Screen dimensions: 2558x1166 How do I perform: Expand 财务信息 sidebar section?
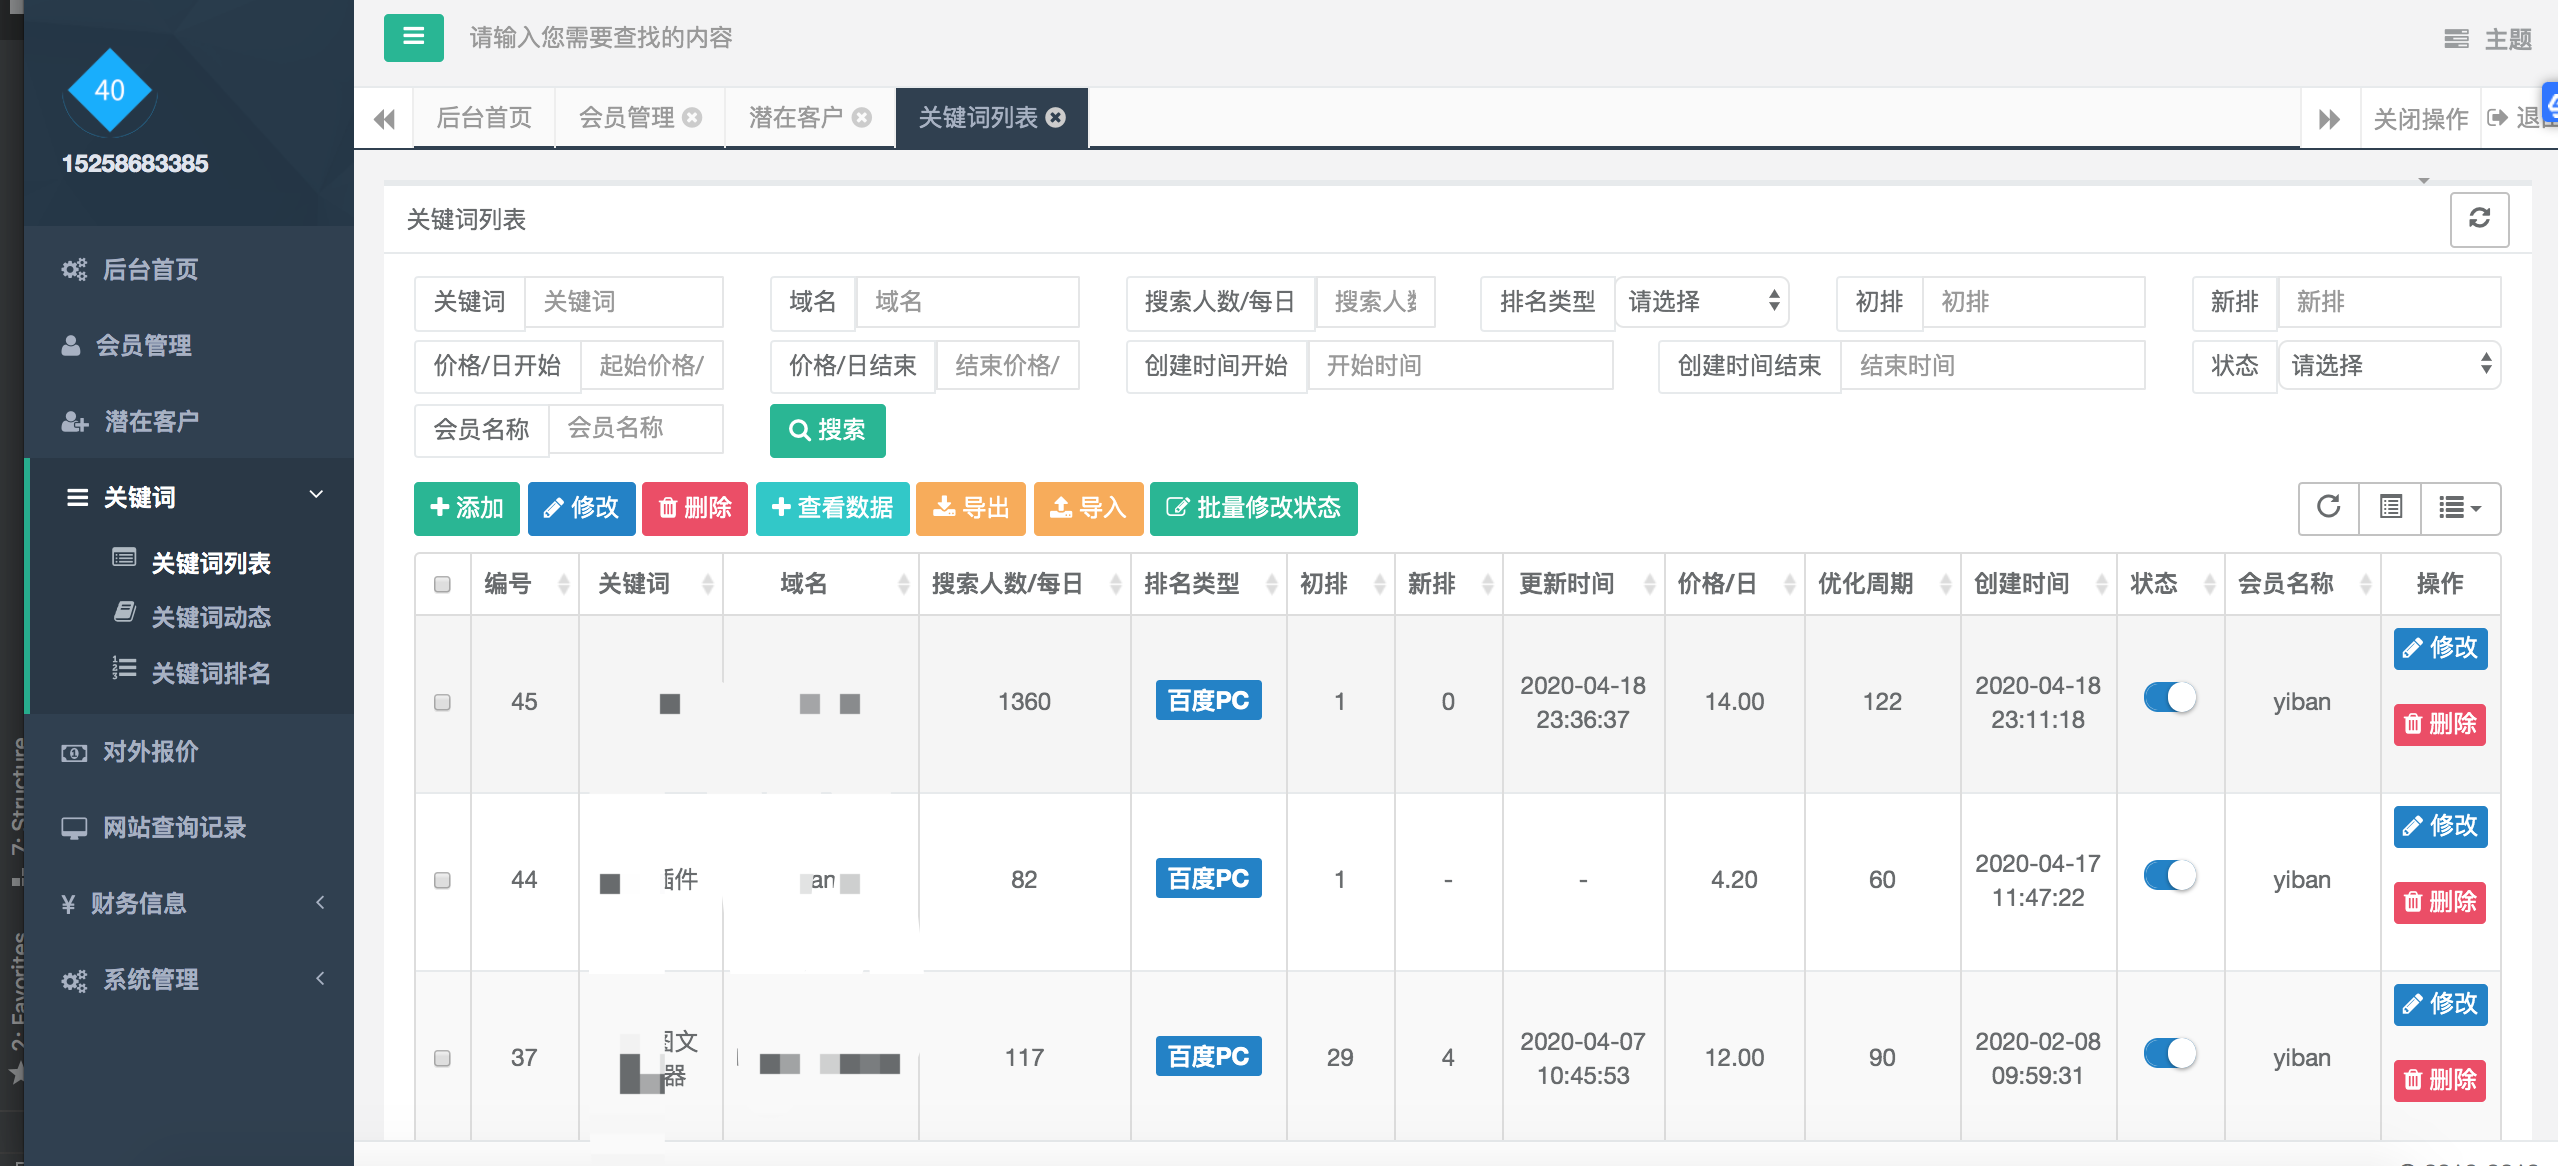(x=189, y=903)
